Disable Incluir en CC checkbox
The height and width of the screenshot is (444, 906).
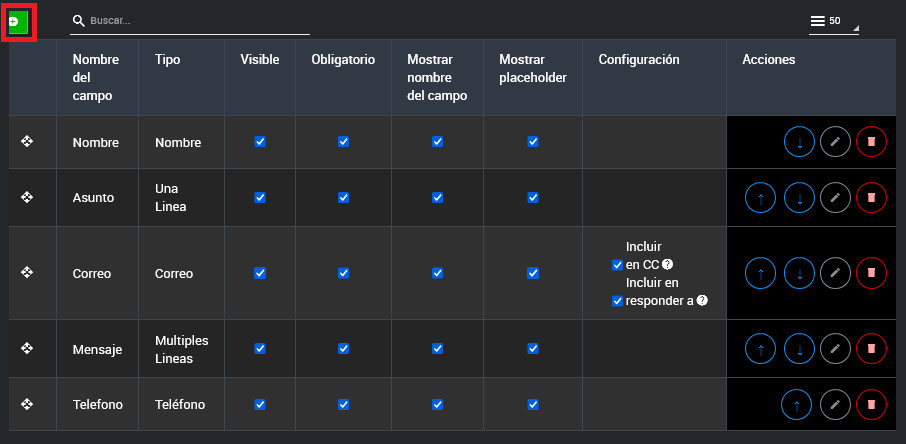[x=617, y=265]
